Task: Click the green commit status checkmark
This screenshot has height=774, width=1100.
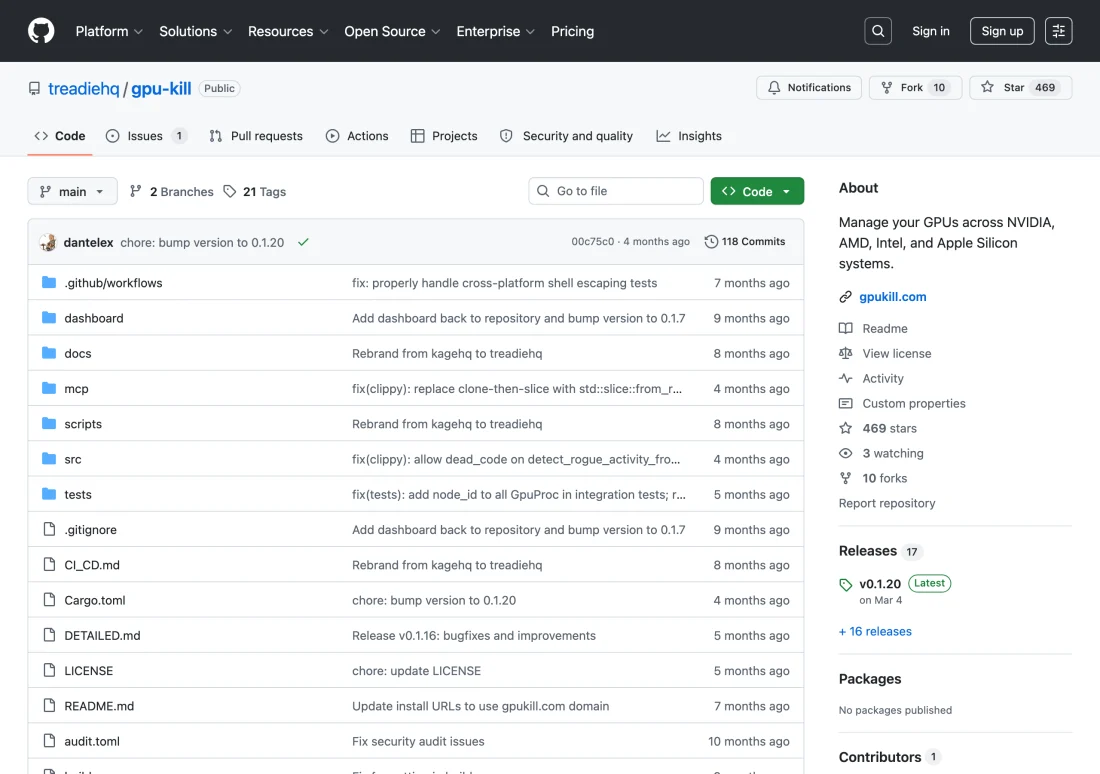Action: 303,242
